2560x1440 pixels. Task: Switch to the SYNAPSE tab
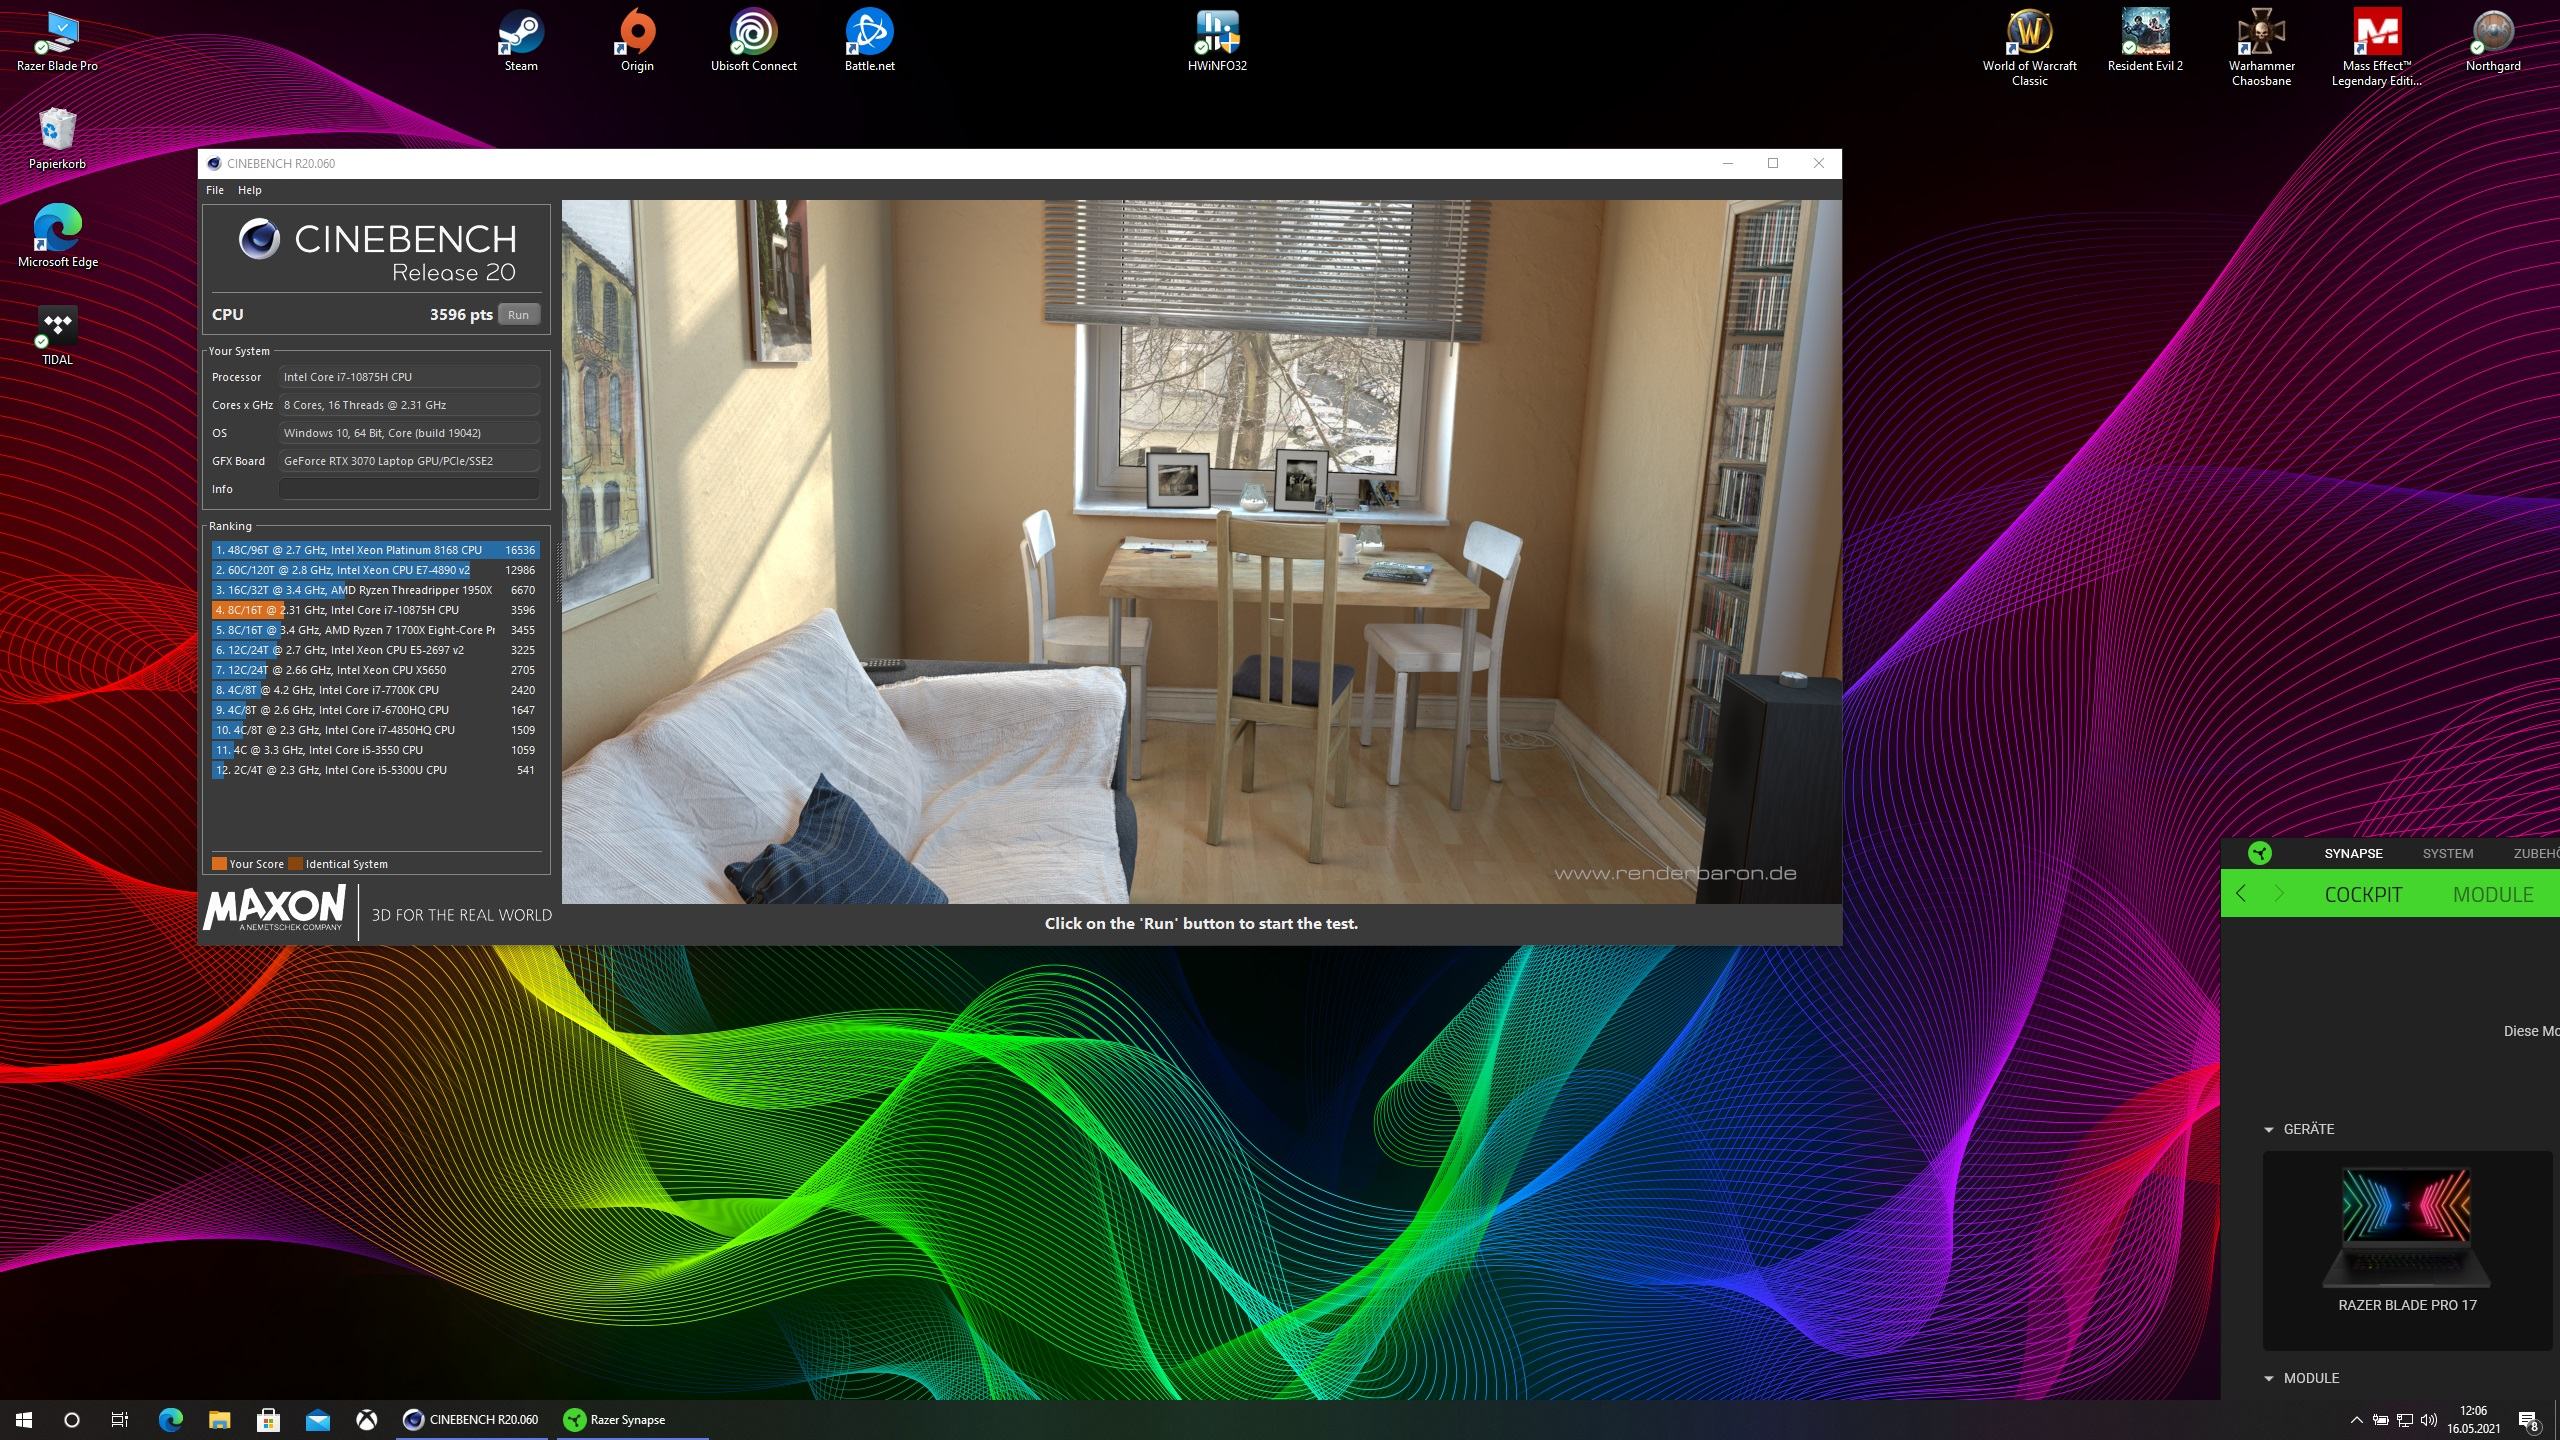tap(2353, 853)
